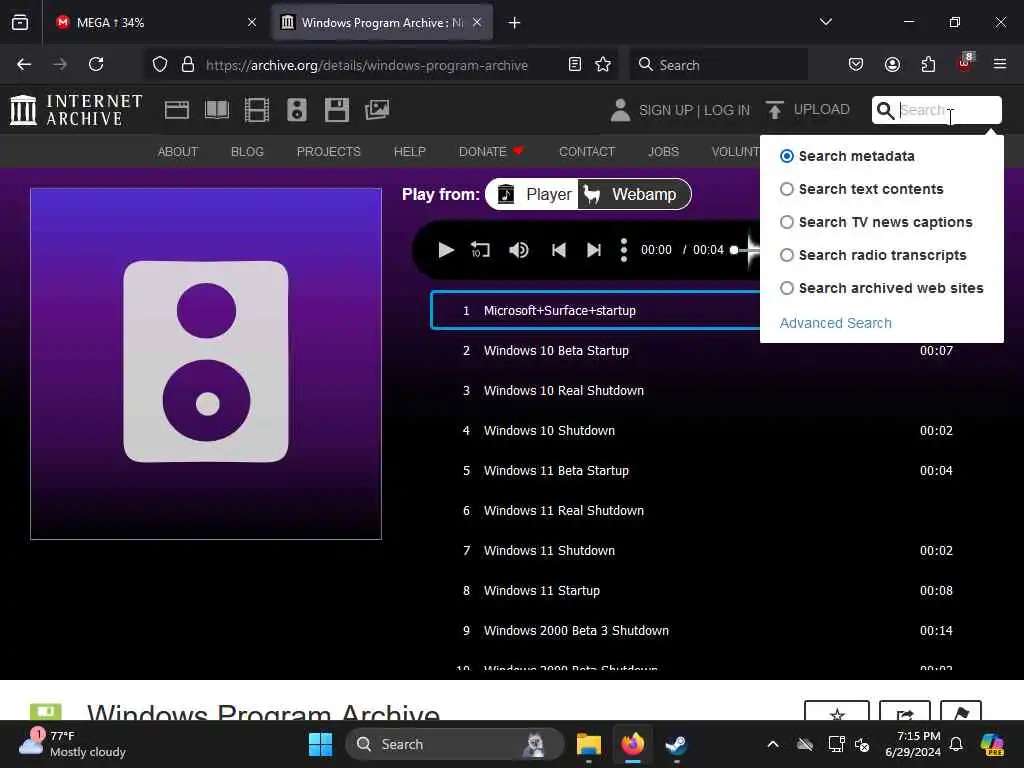Viewport: 1024px width, 768px height.
Task: Open the Internet Archive home logo
Action: click(76, 110)
